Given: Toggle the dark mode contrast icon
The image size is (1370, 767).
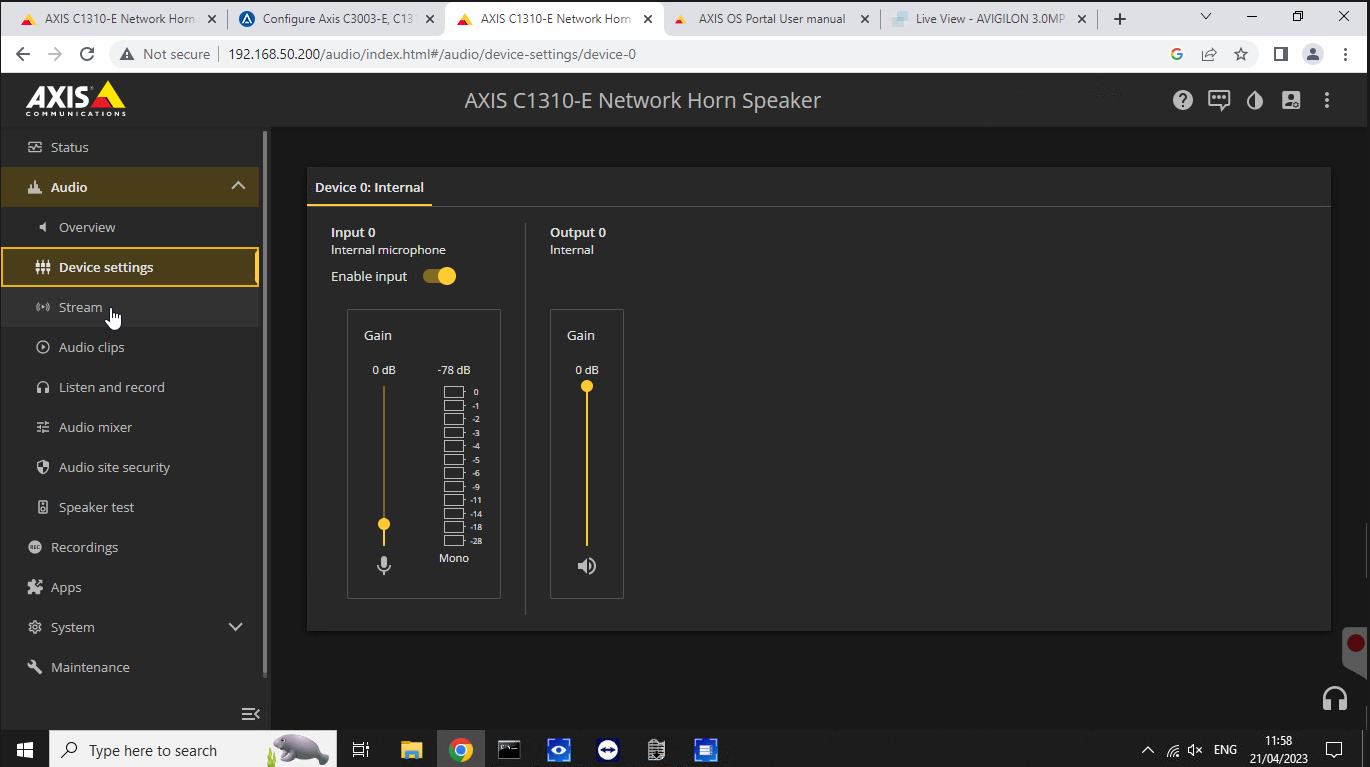Looking at the screenshot, I should click(1255, 100).
